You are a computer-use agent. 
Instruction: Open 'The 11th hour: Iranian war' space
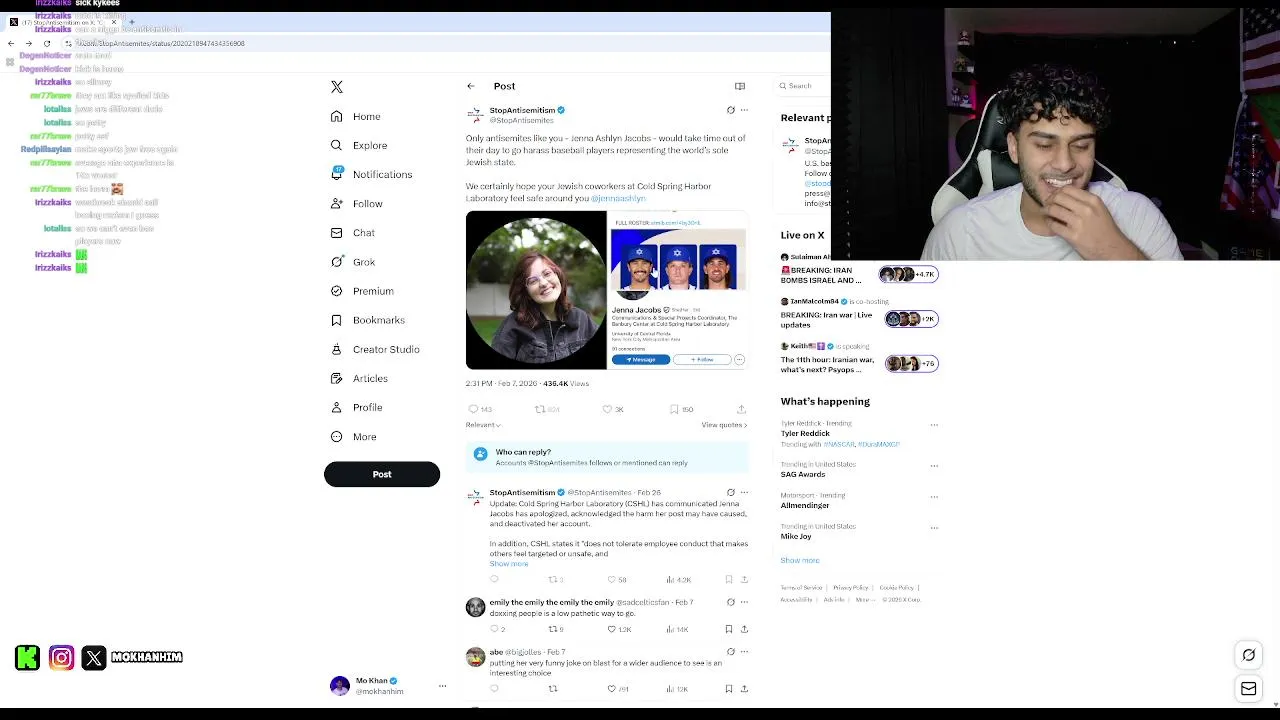(858, 359)
